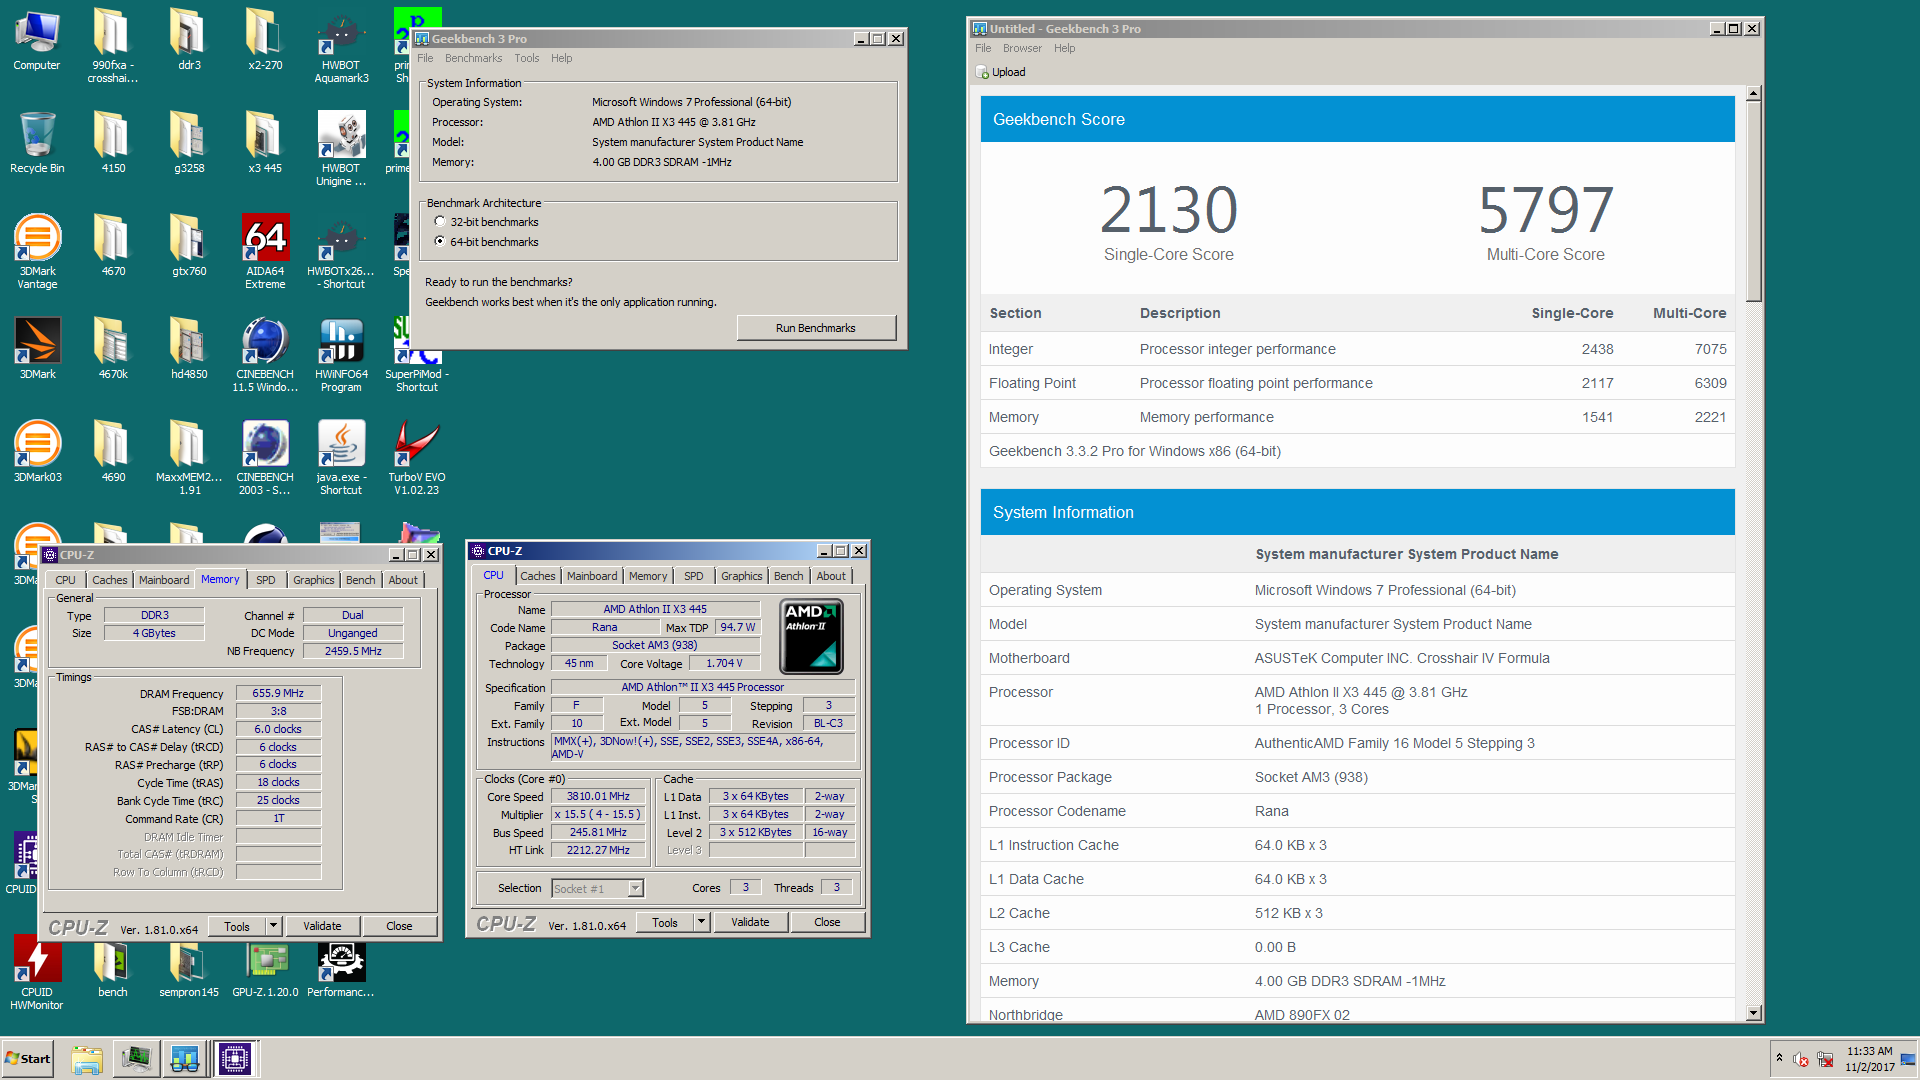Viewport: 1920px width, 1080px height.
Task: Open Graphics tab in memory CPU-Z window
Action: (313, 580)
